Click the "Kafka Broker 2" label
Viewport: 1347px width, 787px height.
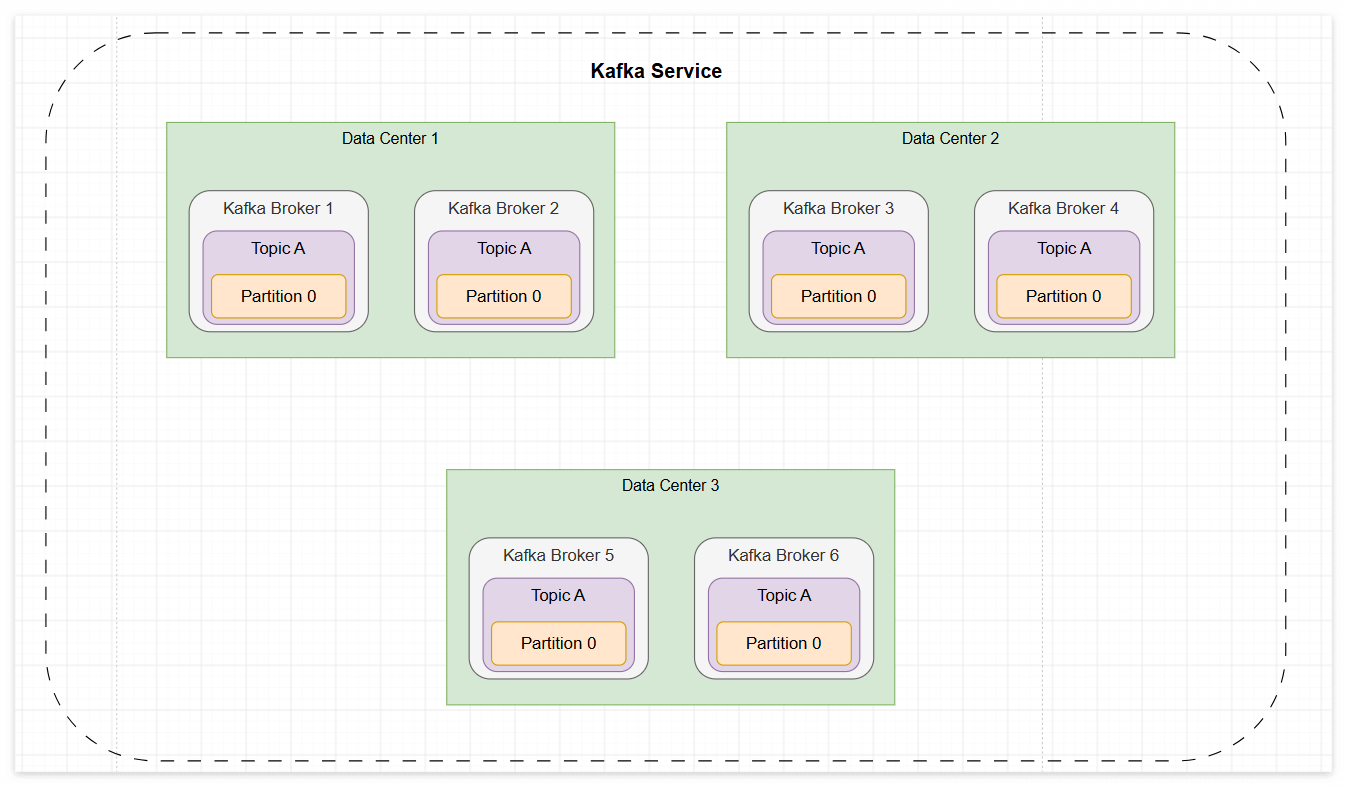(x=503, y=208)
